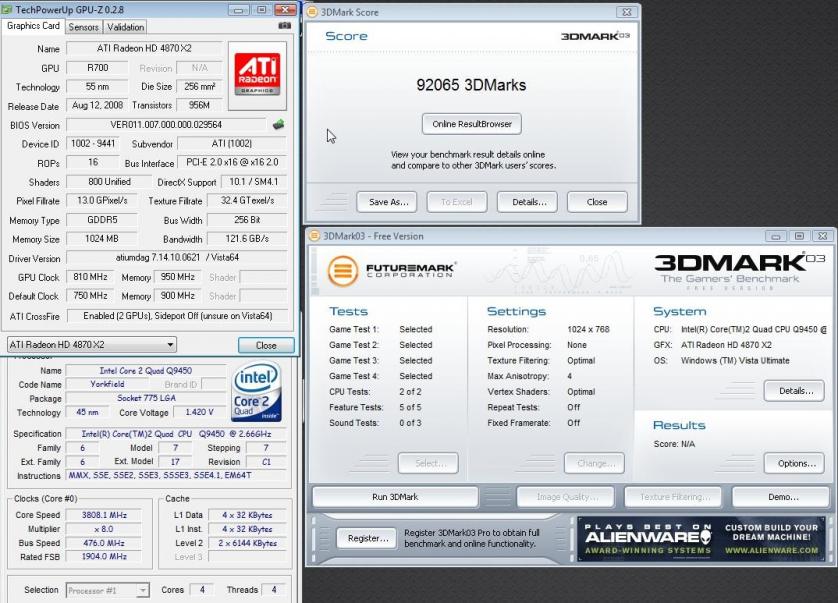Click the CPU Tests value 2 of 2
The height and width of the screenshot is (603, 838).
410,392
